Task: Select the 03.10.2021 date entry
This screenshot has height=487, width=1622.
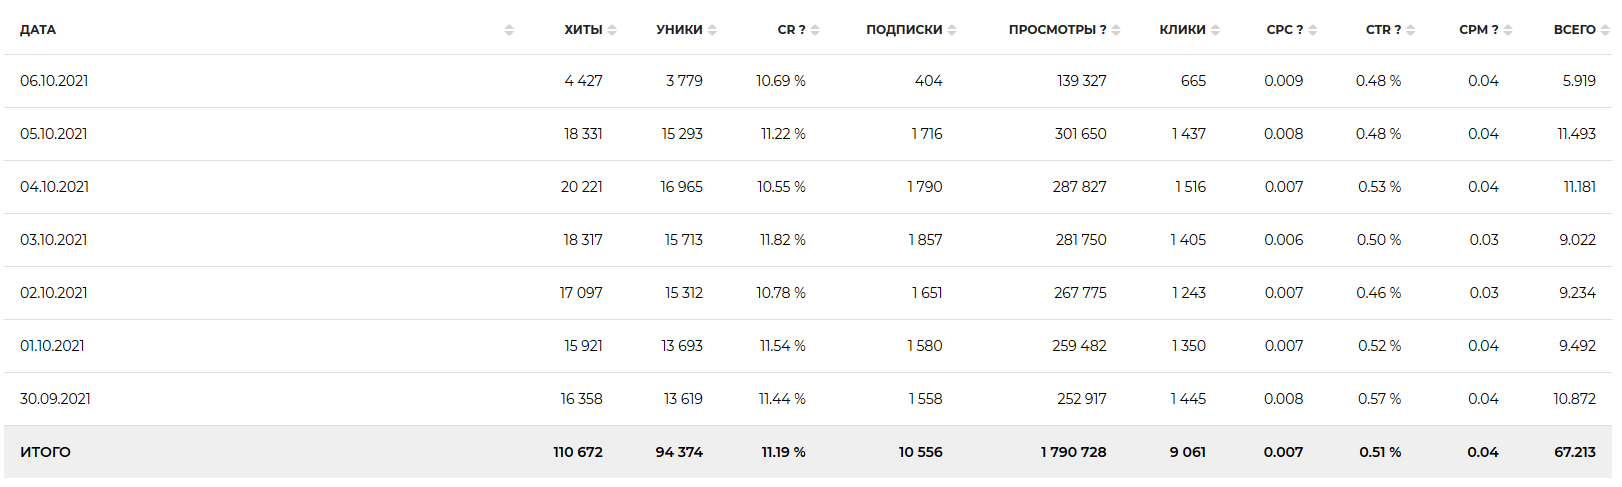Action: pyautogui.click(x=54, y=240)
